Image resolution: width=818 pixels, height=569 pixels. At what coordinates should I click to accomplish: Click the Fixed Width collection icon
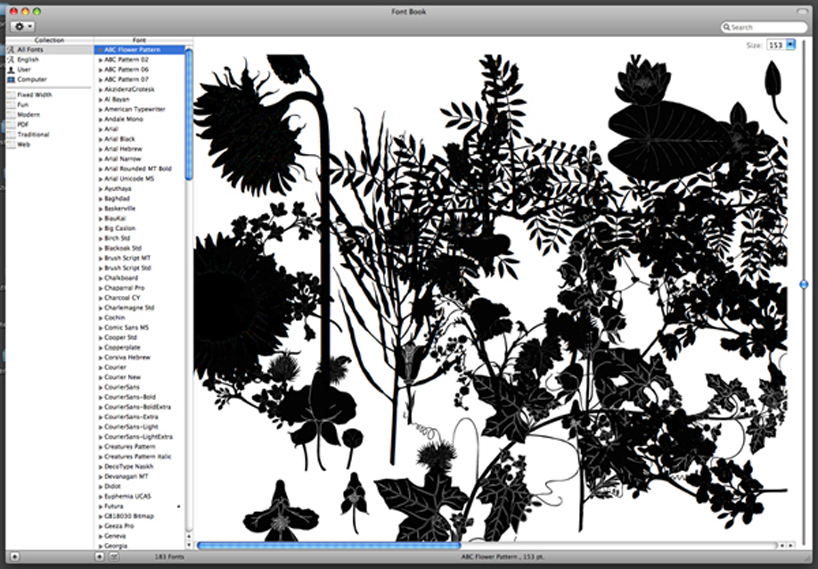(x=11, y=94)
